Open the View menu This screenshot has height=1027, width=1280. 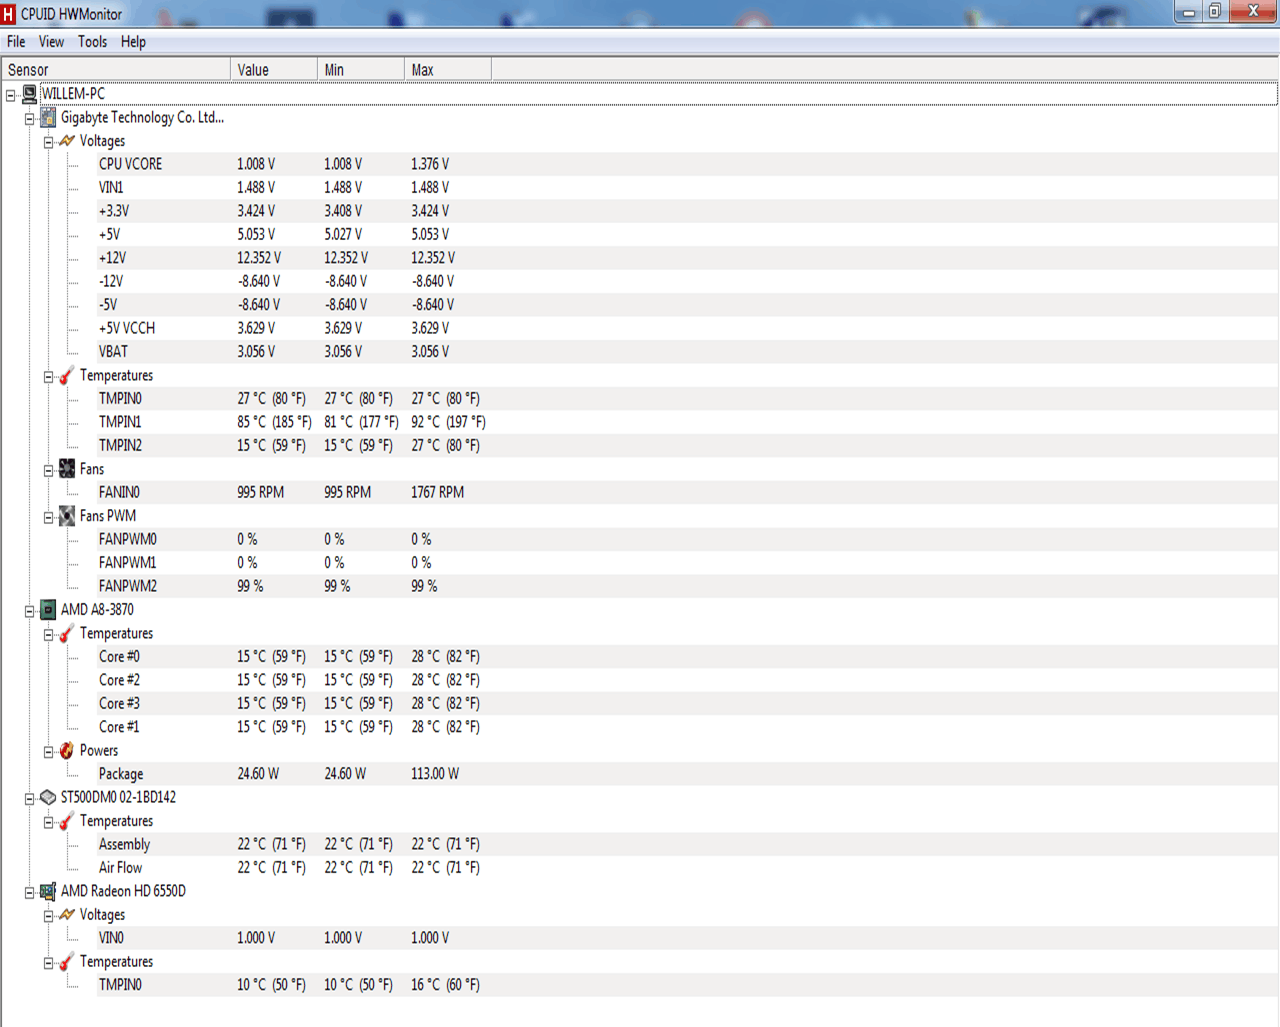pos(51,42)
